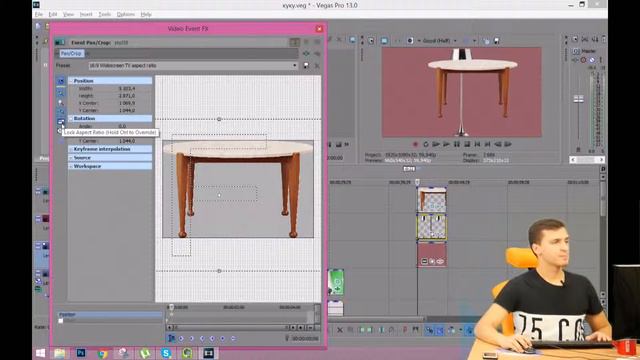Click the Master bus horizontal scrollbar
Viewport: 640px width, 360px height.
coord(587,160)
